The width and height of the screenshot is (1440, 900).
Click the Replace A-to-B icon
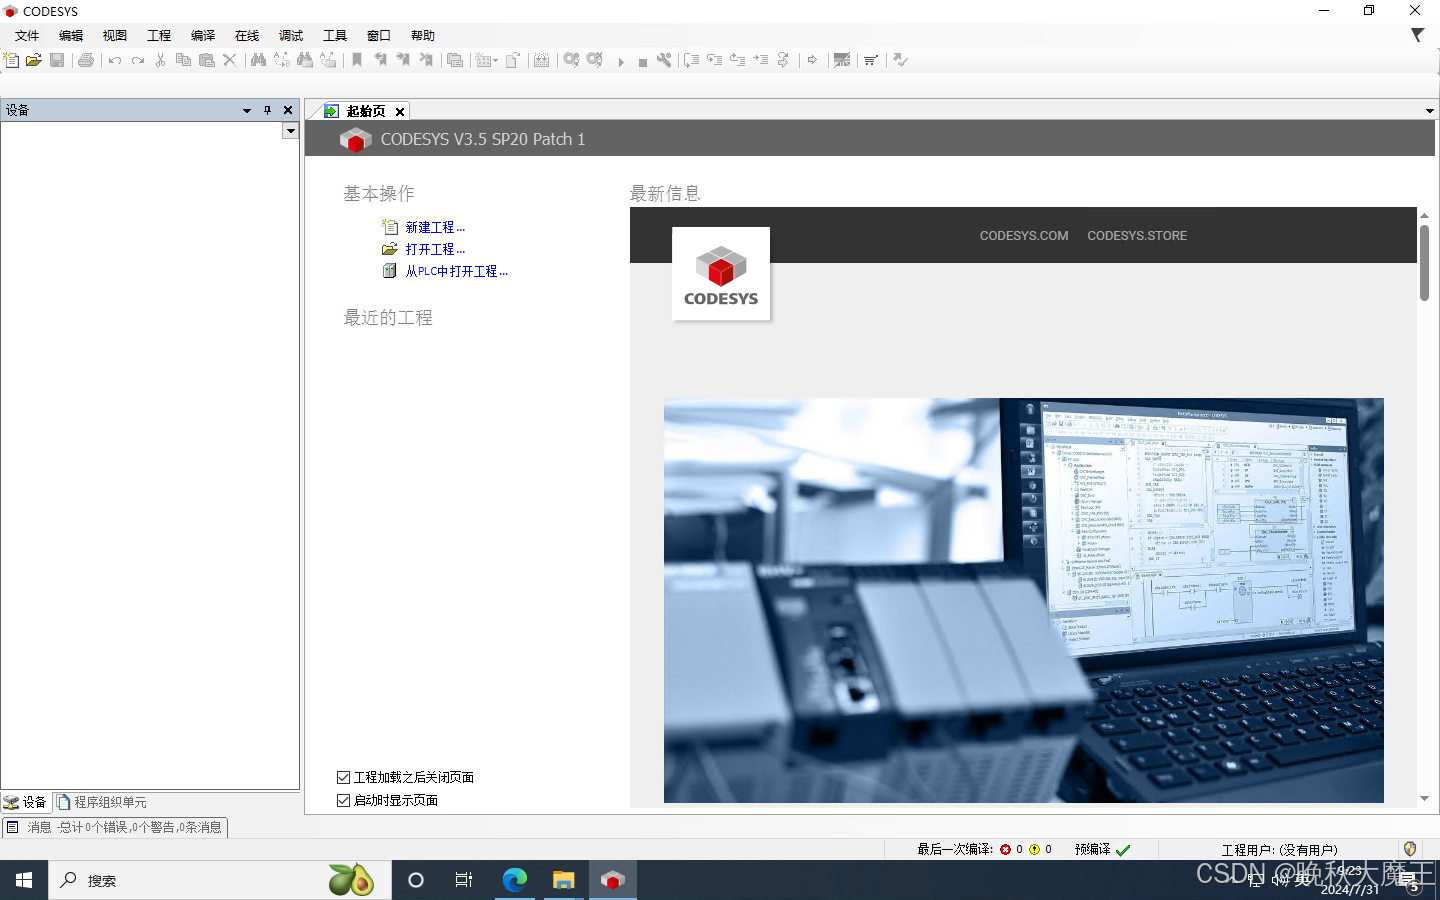point(282,60)
